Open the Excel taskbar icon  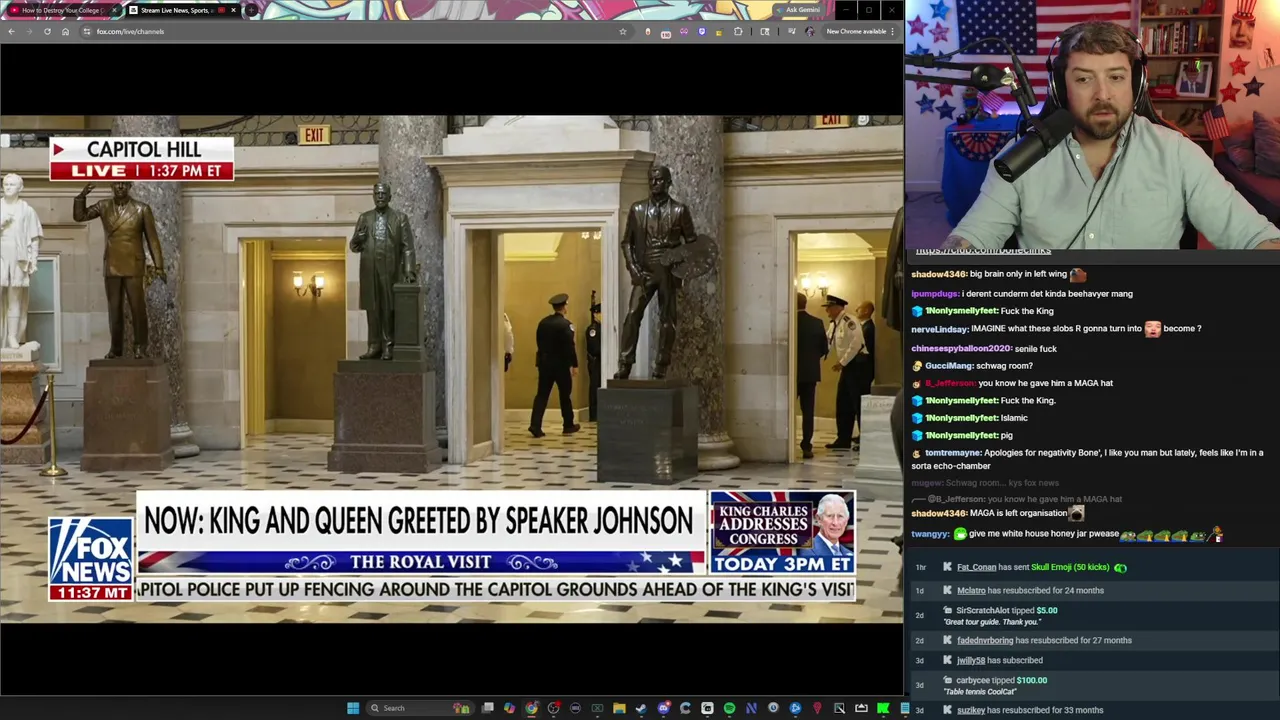coord(597,708)
